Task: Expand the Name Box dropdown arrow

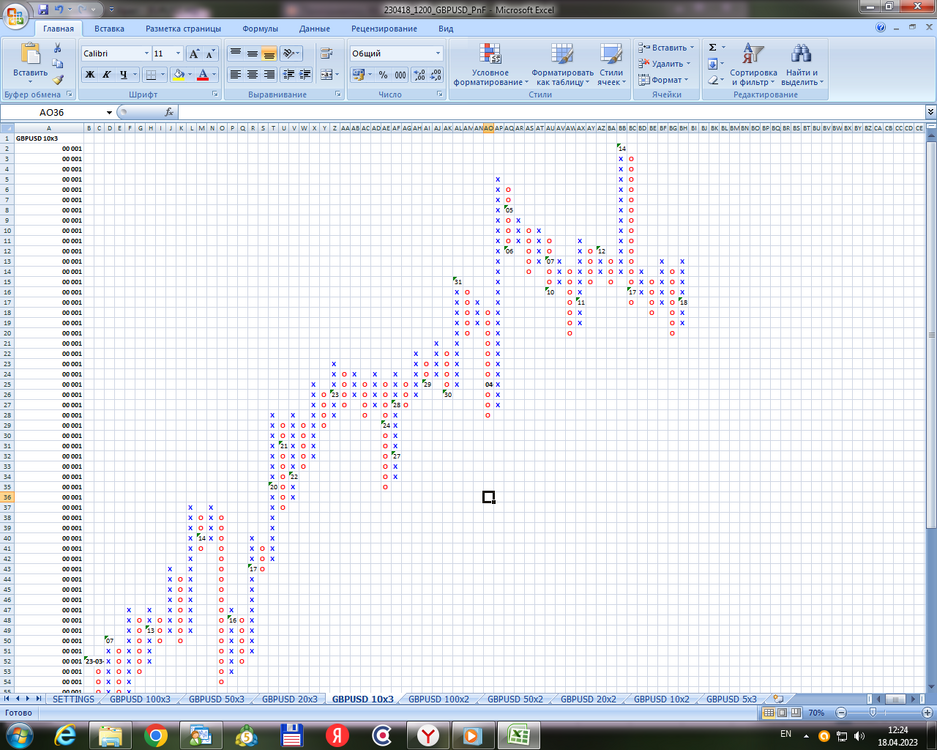Action: pyautogui.click(x=109, y=112)
